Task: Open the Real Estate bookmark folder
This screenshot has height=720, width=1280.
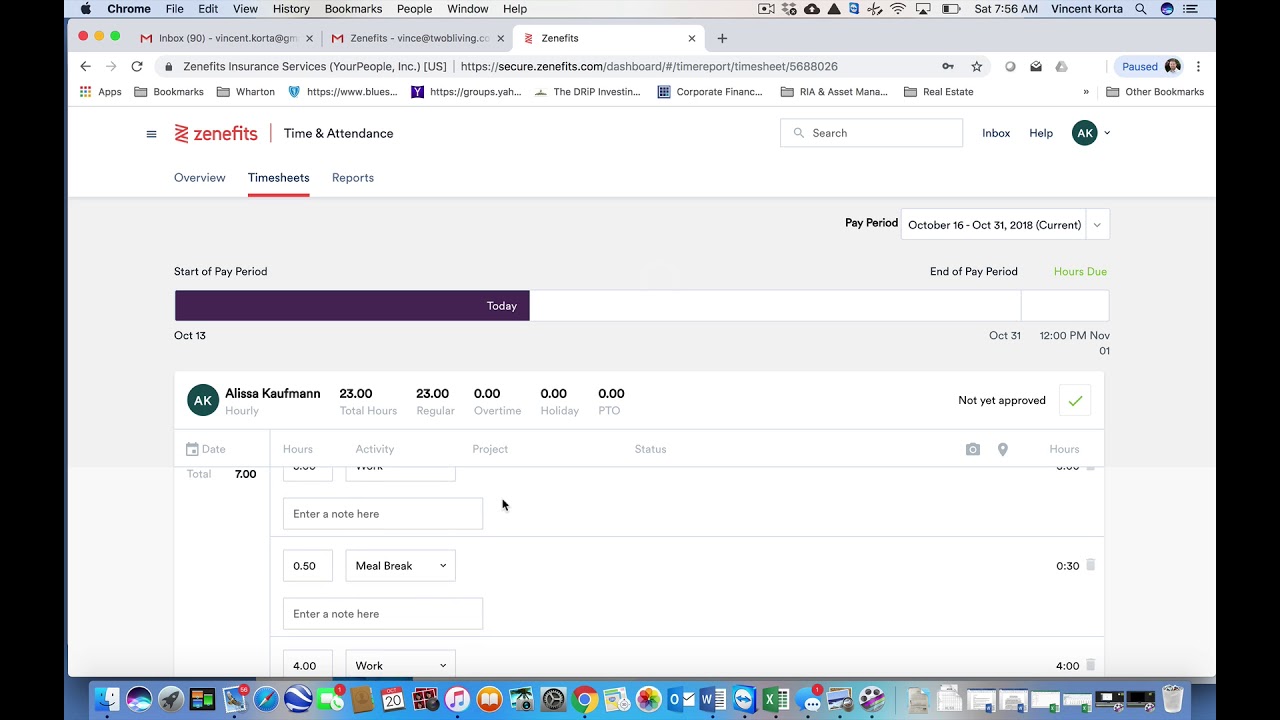Action: pyautogui.click(x=938, y=92)
